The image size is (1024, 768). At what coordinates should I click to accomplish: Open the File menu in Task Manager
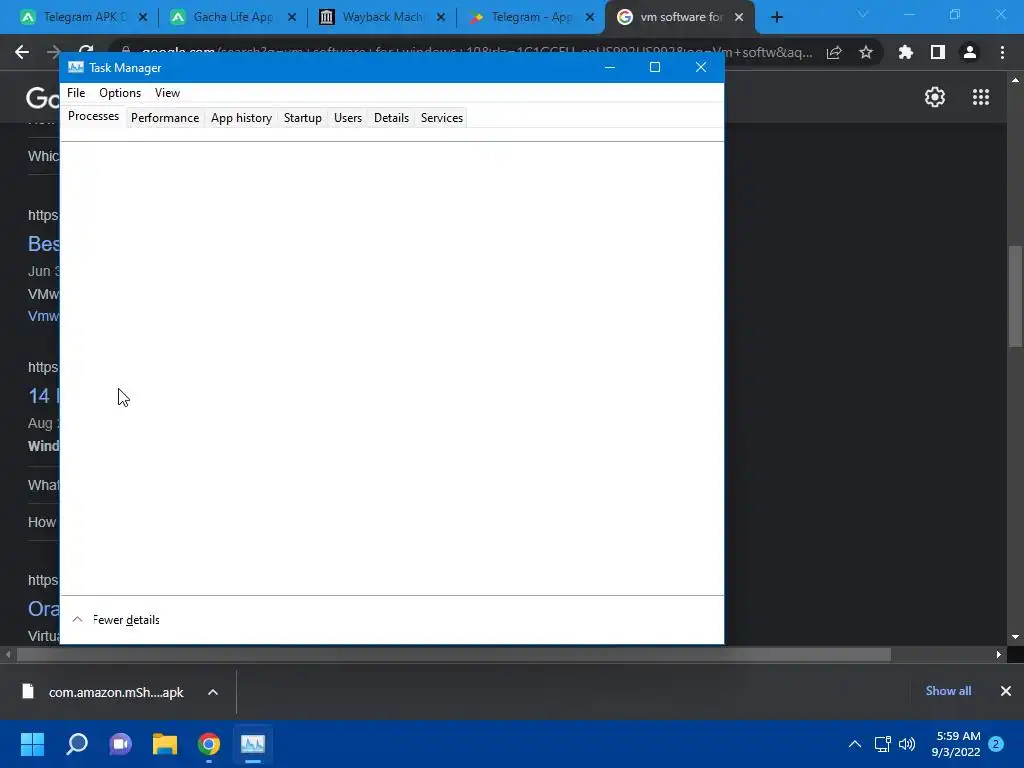76,93
